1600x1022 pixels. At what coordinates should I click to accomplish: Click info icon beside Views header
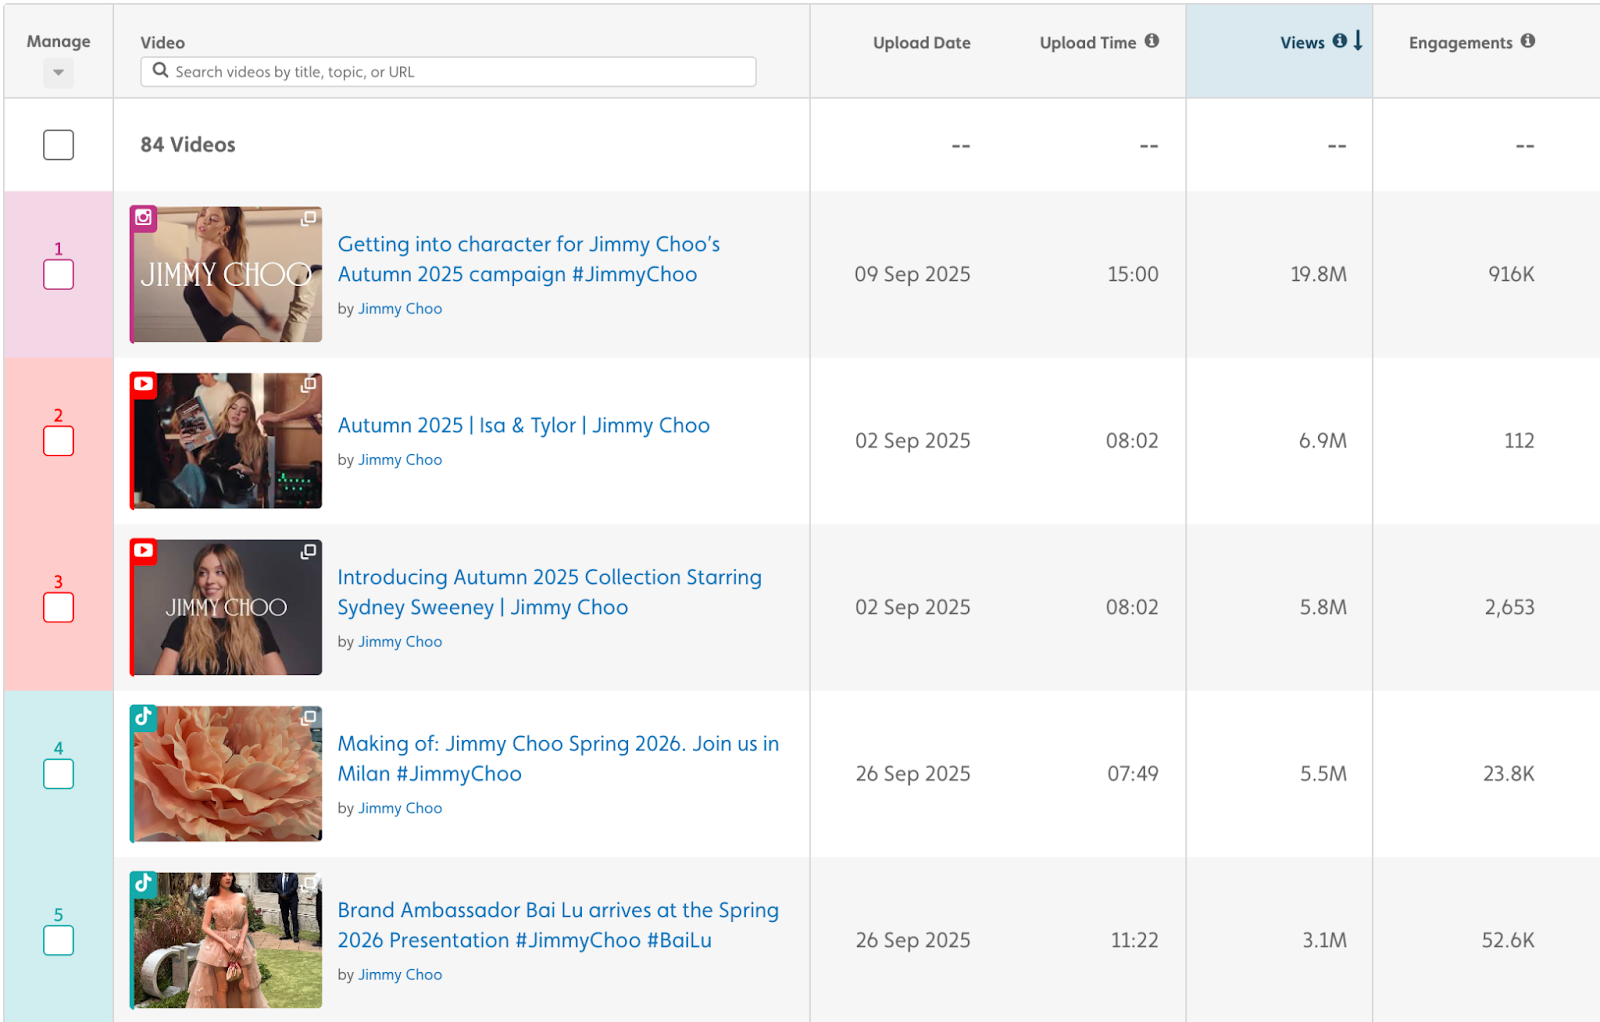(x=1339, y=41)
